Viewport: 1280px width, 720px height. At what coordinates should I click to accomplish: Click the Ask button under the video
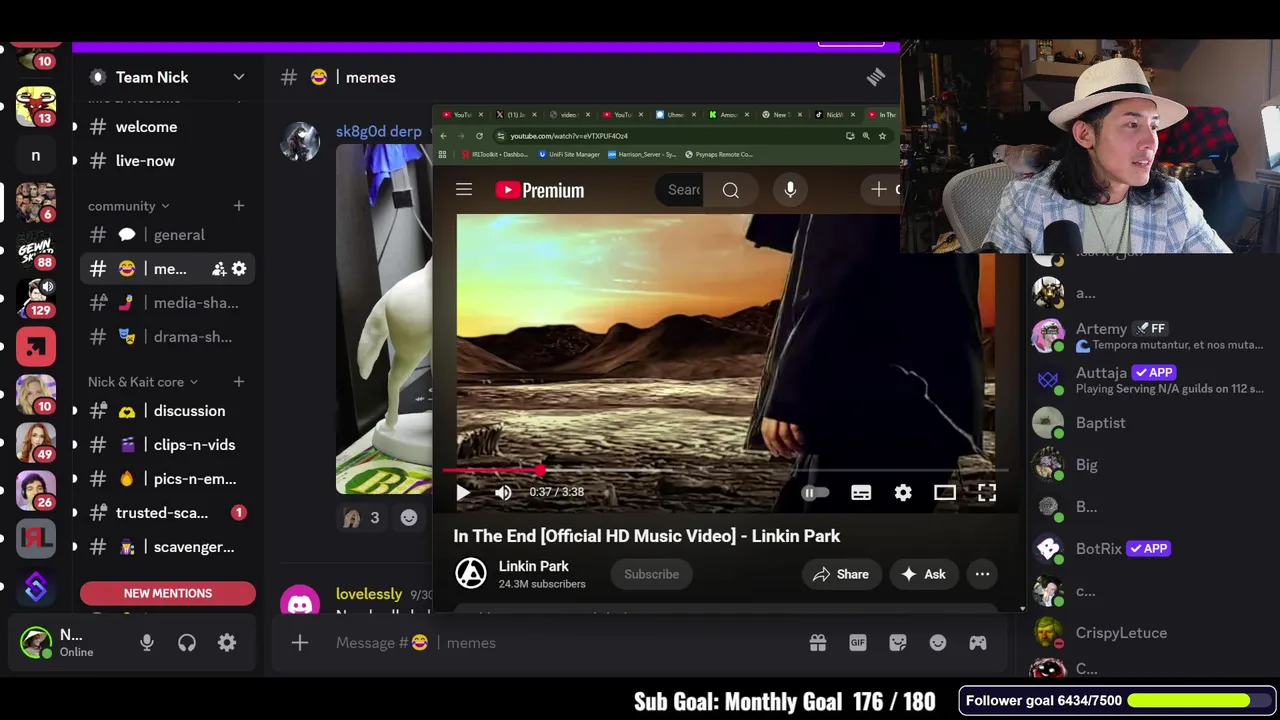pyautogui.click(x=923, y=574)
